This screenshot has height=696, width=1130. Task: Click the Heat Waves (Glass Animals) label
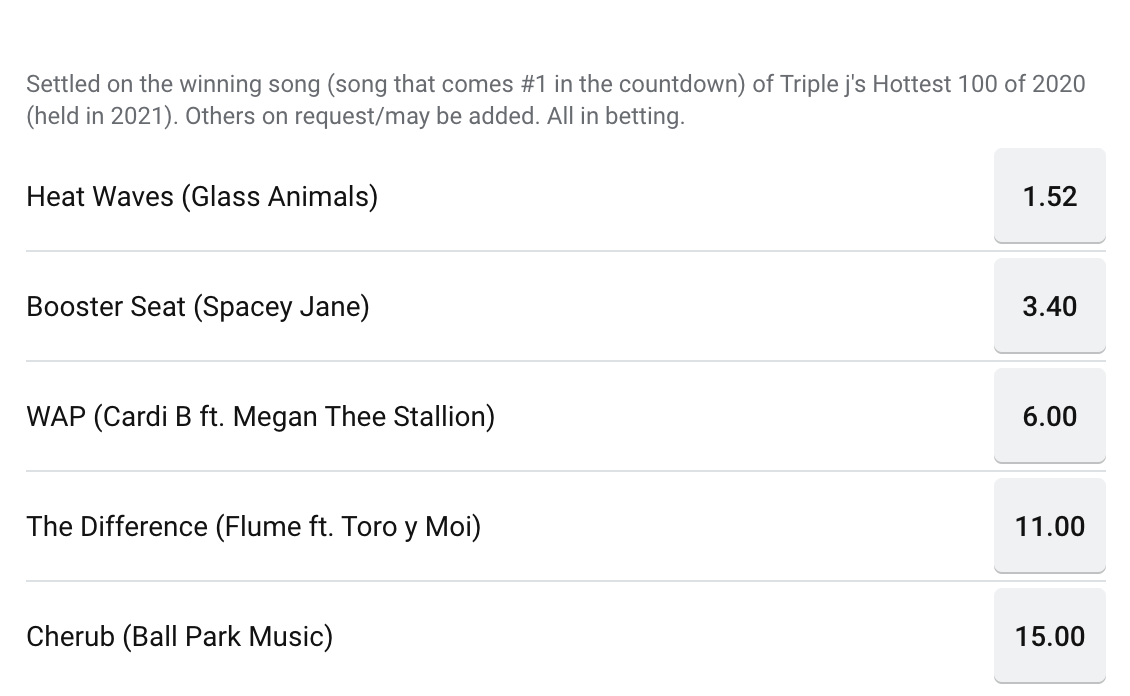point(202,197)
